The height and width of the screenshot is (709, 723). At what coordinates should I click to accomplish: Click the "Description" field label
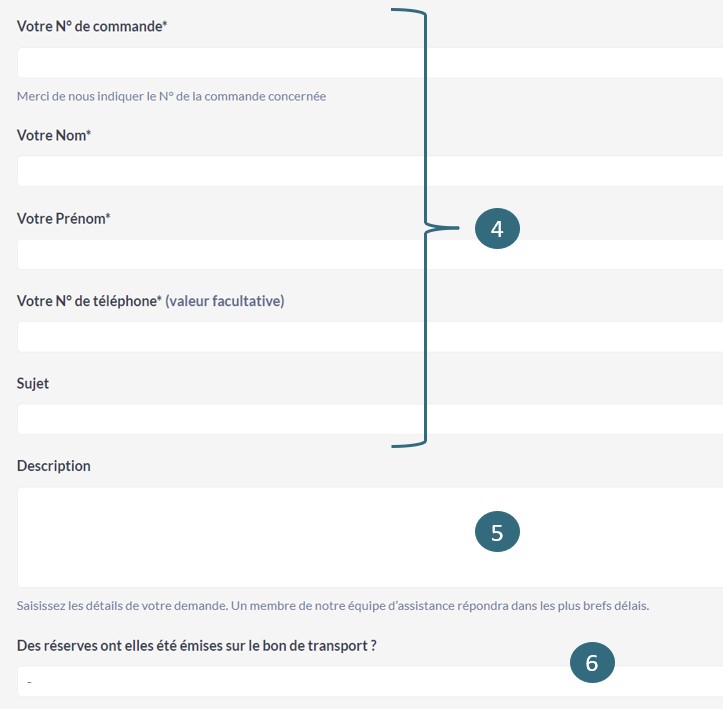pos(54,466)
